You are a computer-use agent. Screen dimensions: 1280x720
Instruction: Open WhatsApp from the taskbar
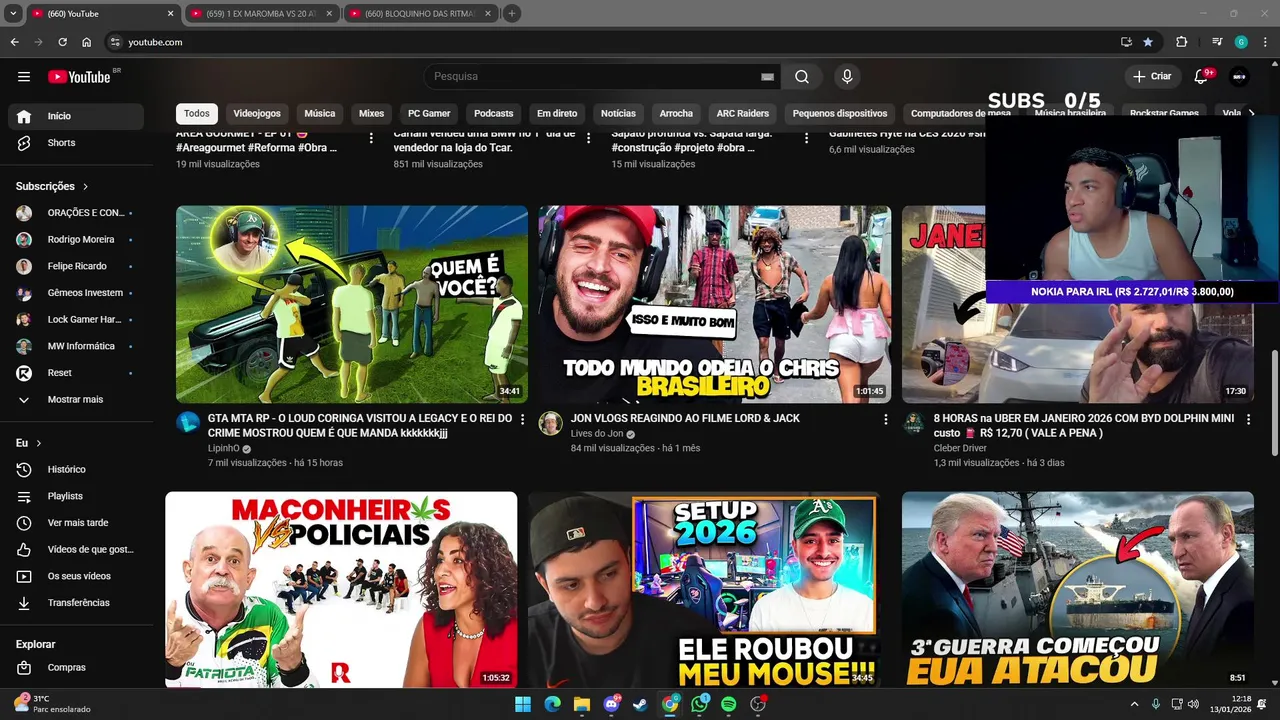[699, 704]
